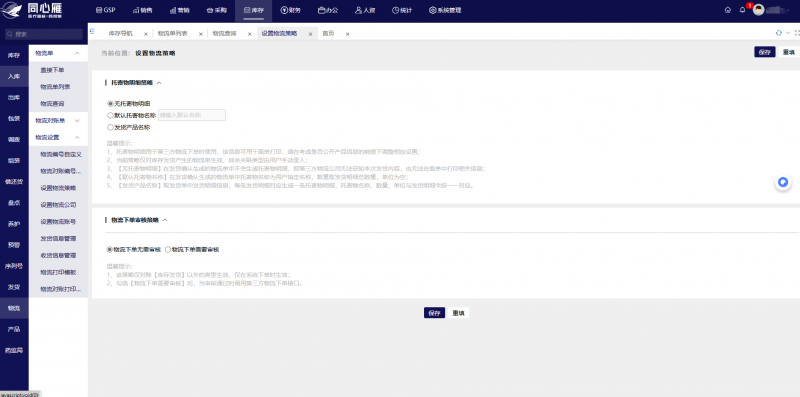The image size is (800, 397).
Task: Select 产品 in the left module bar
Action: pyautogui.click(x=14, y=329)
